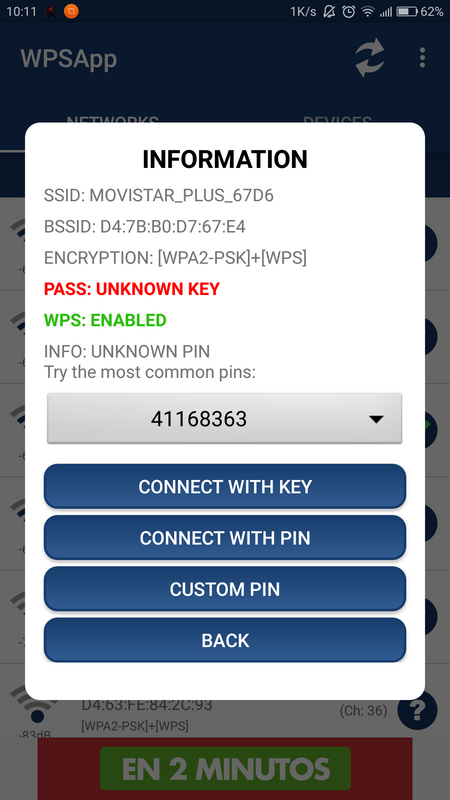The height and width of the screenshot is (800, 450).
Task: Tap the refresh networks icon
Action: tap(370, 58)
